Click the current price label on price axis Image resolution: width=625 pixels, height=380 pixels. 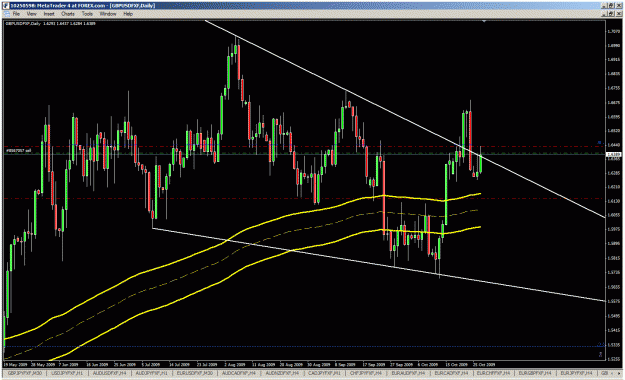[x=613, y=154]
